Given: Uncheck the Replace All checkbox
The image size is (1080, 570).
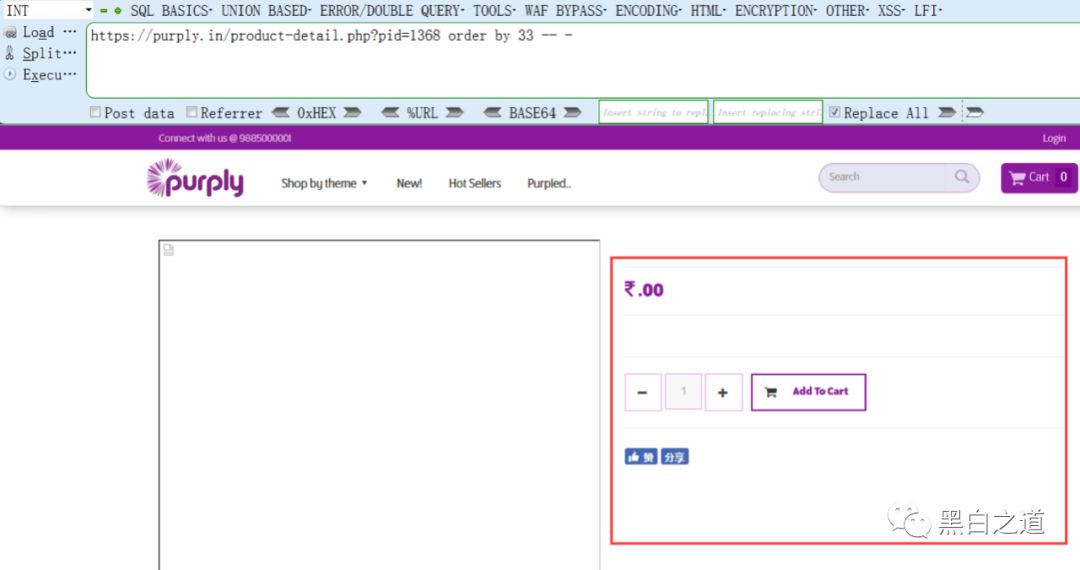Looking at the screenshot, I should pos(835,112).
